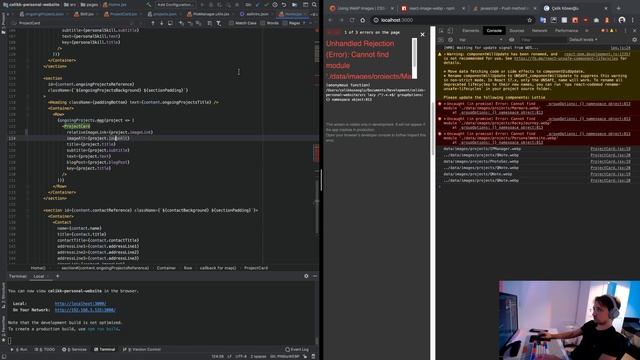This screenshot has width=640, height=360.
Task: Open the Event Log button
Action: tap(297, 350)
